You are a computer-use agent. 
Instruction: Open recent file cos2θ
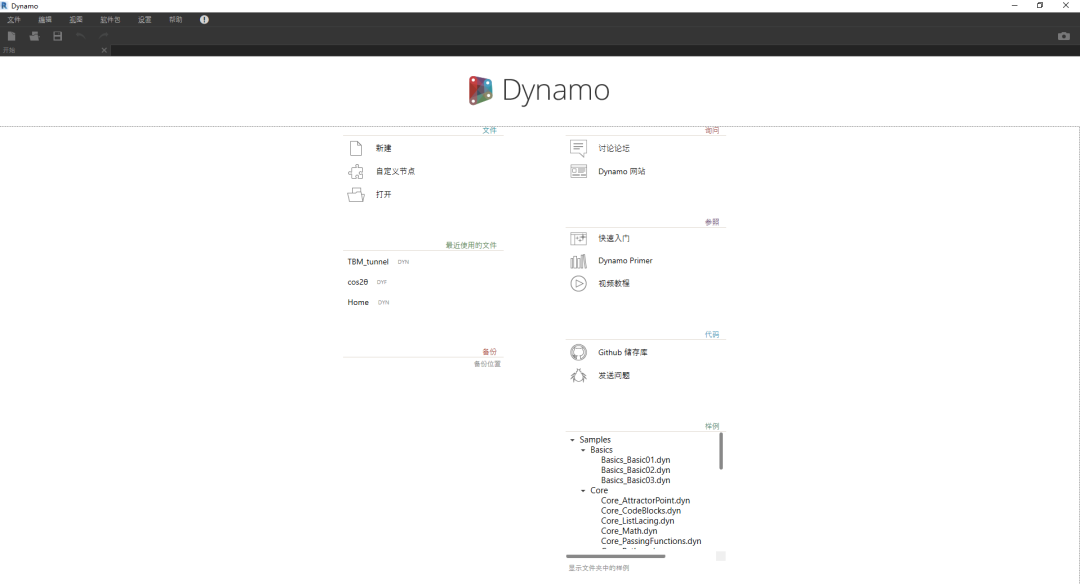tap(357, 282)
